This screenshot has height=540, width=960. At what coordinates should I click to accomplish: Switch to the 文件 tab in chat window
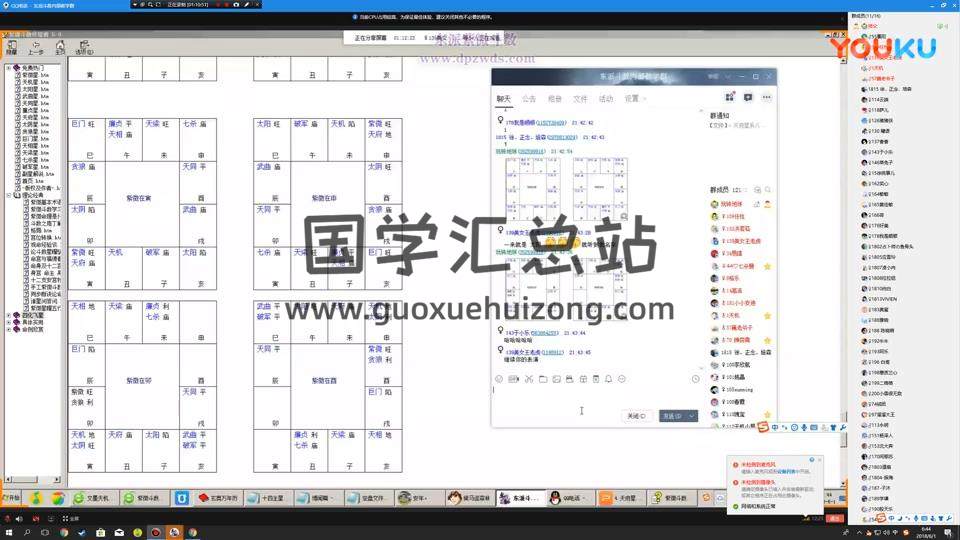pyautogui.click(x=580, y=99)
